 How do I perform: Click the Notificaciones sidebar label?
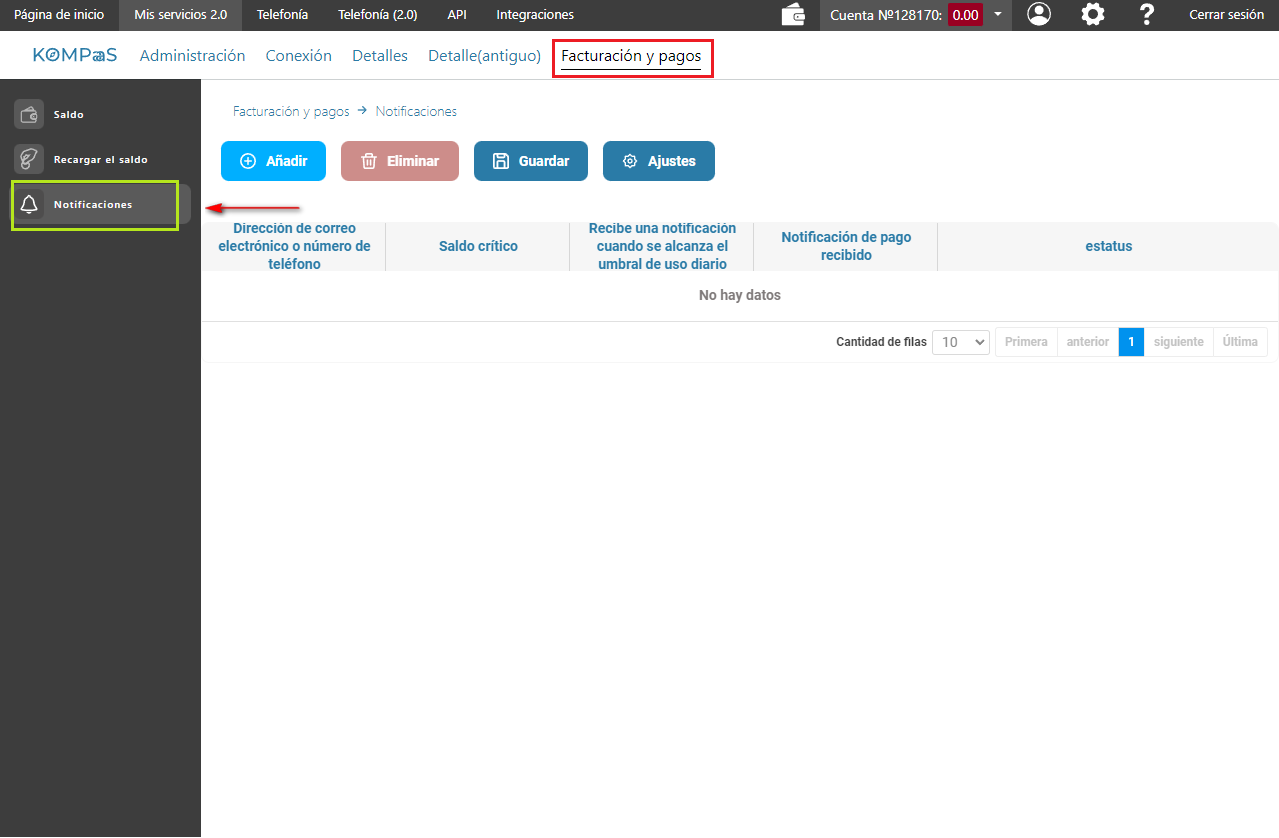pos(93,205)
